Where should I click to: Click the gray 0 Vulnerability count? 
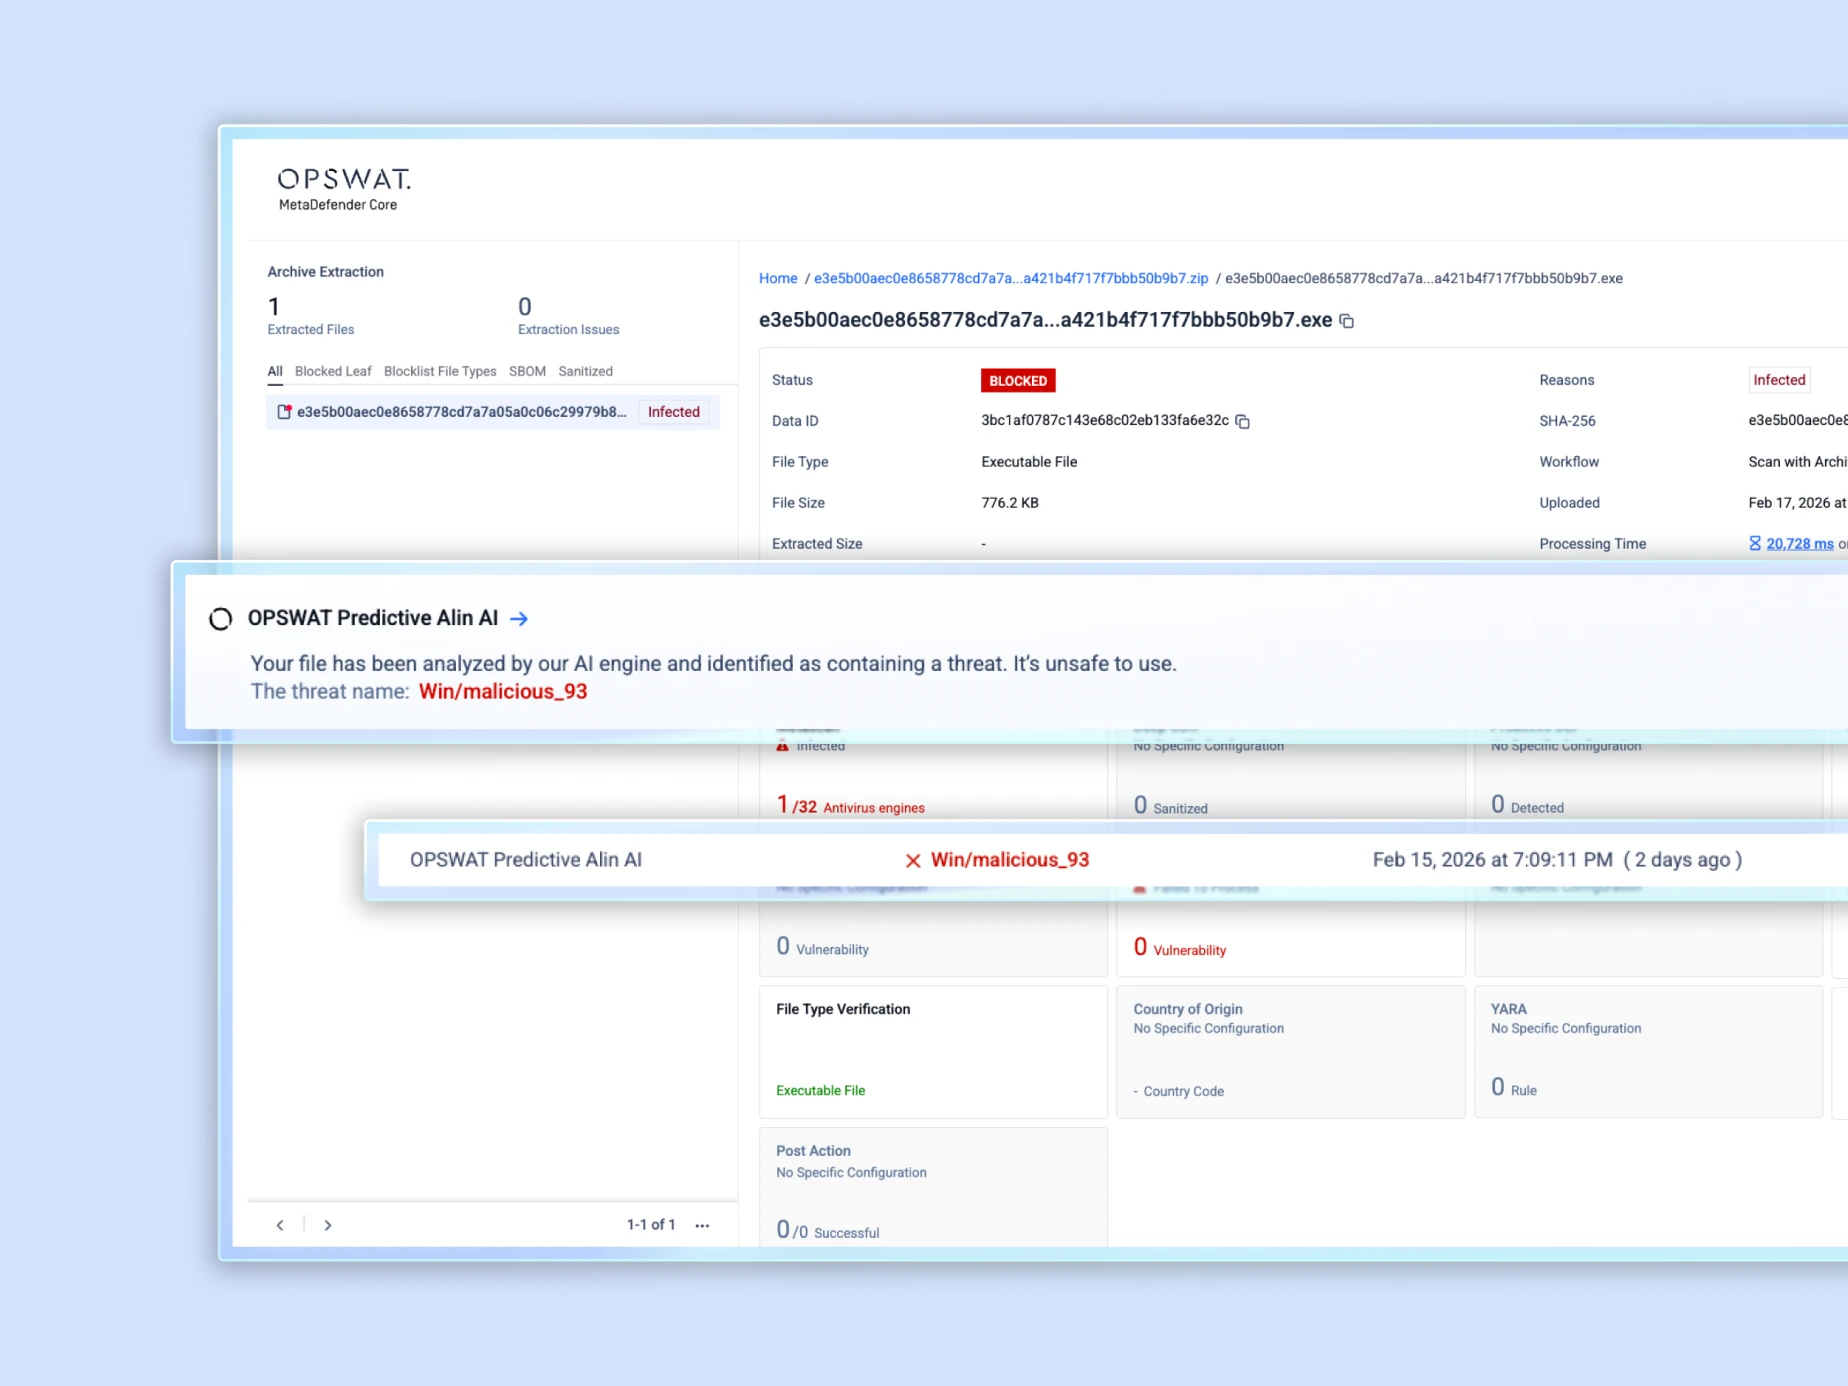823,947
